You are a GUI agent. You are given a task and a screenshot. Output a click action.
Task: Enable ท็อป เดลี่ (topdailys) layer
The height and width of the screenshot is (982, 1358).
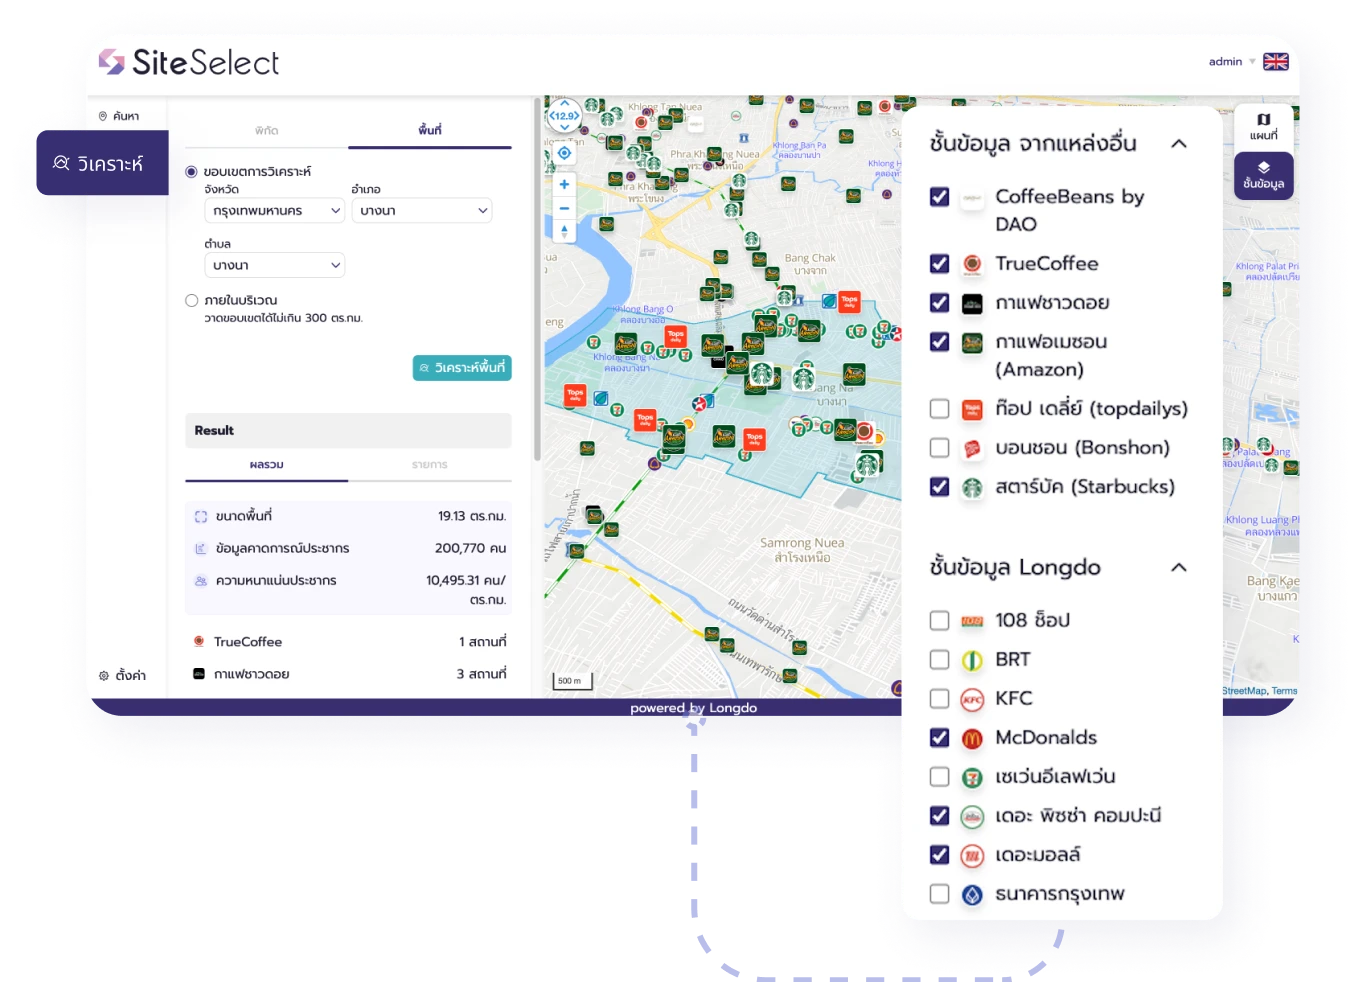[x=939, y=408]
